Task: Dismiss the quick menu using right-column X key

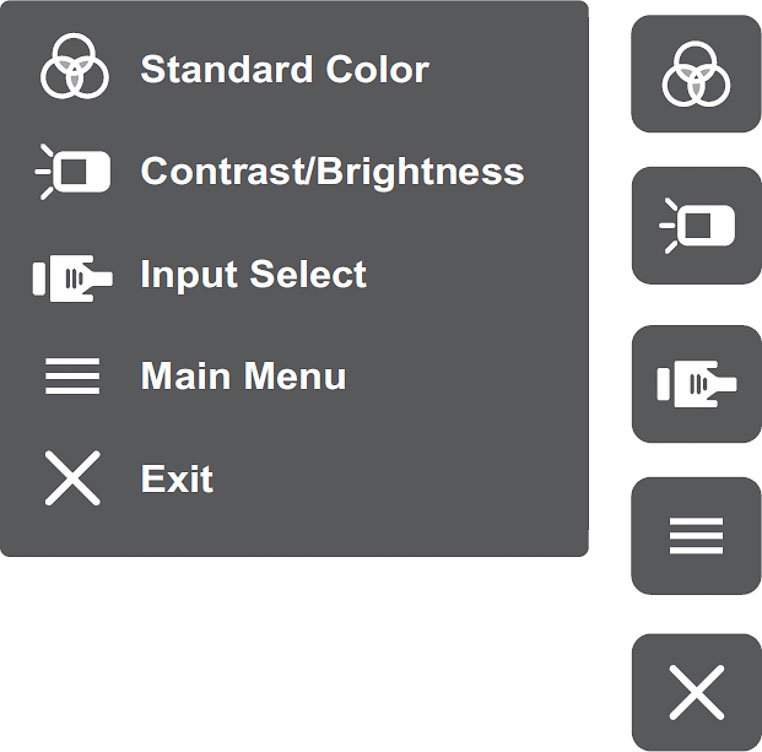Action: (697, 692)
